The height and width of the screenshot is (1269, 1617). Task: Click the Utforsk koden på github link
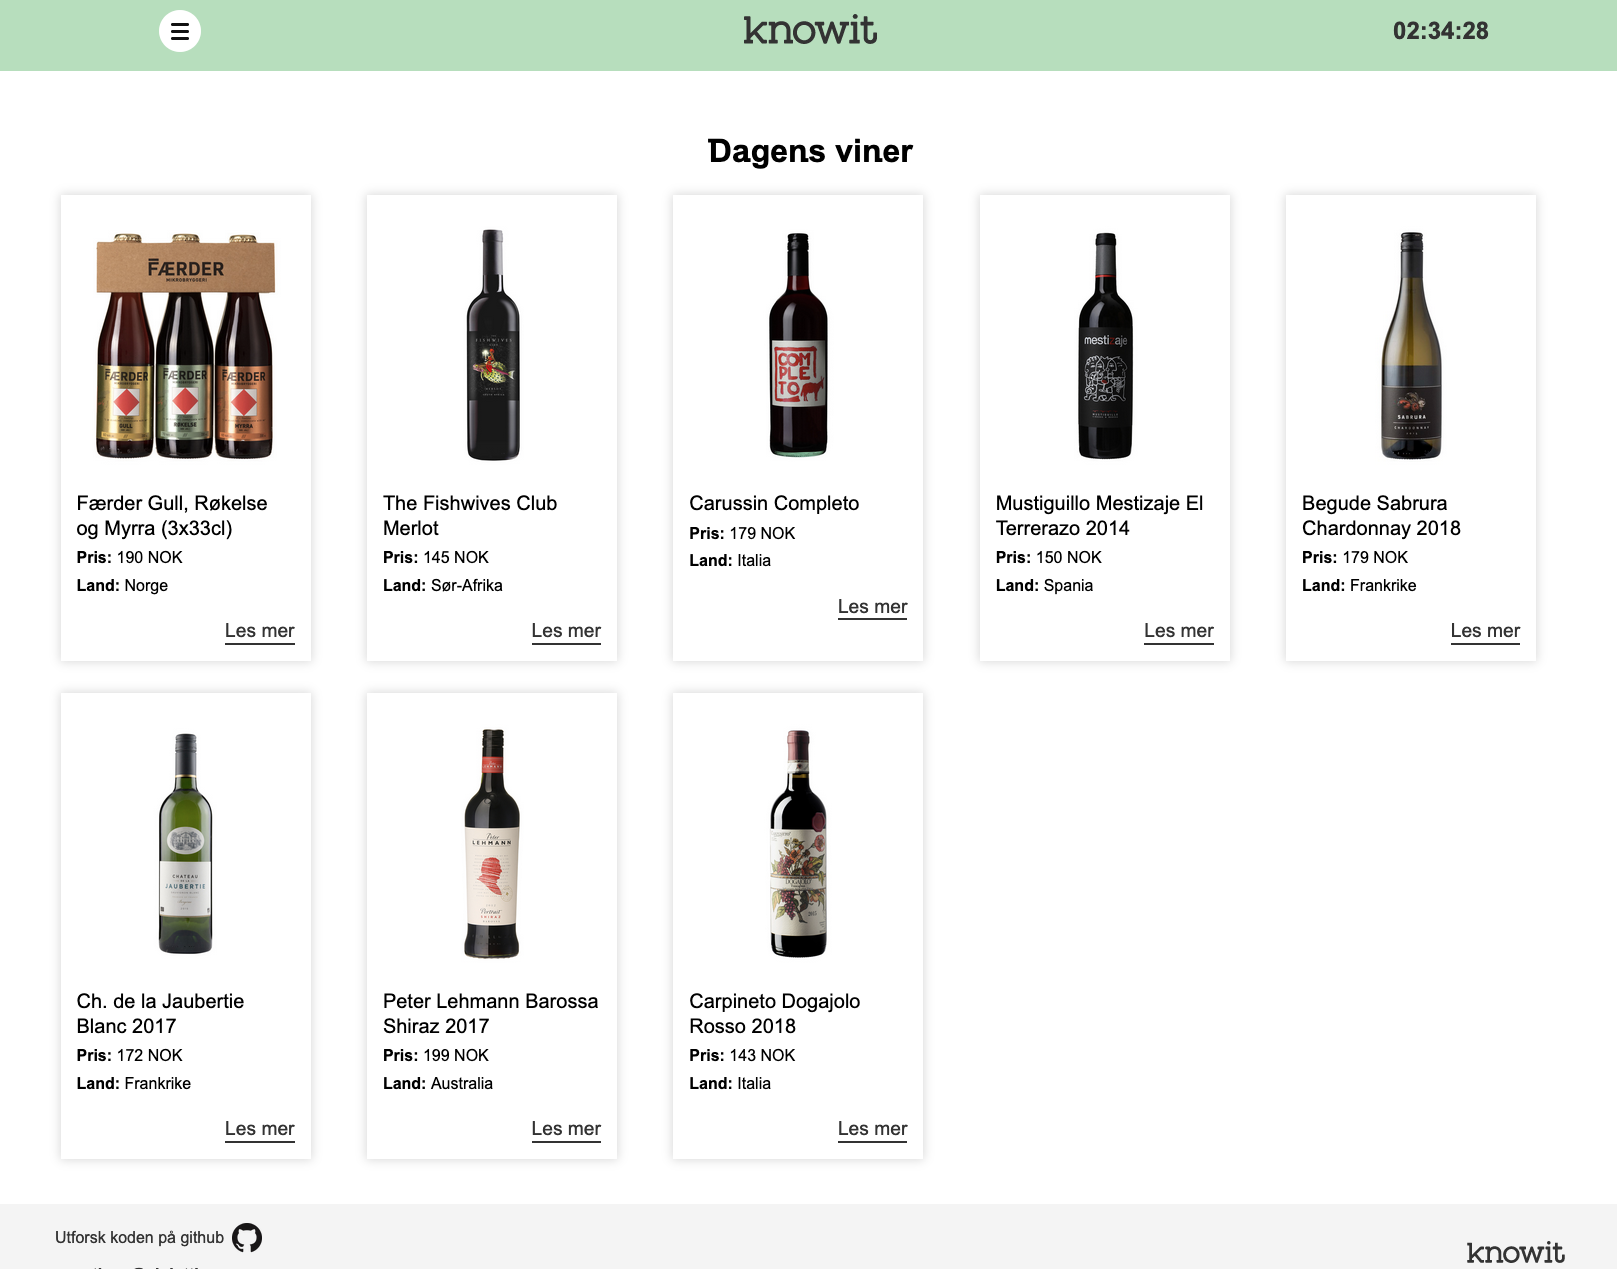139,1238
